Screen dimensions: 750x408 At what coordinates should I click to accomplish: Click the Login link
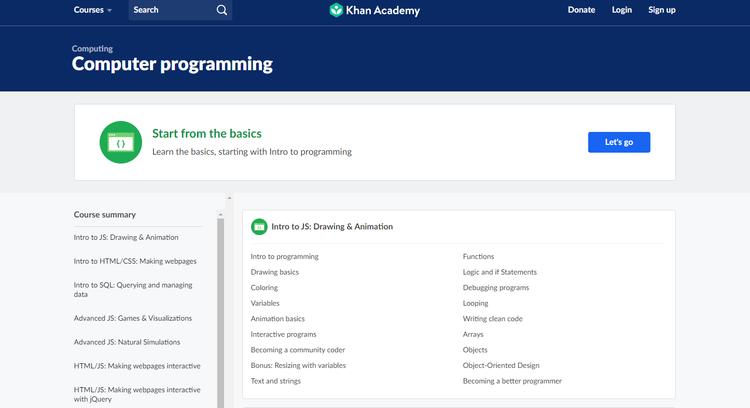click(622, 10)
